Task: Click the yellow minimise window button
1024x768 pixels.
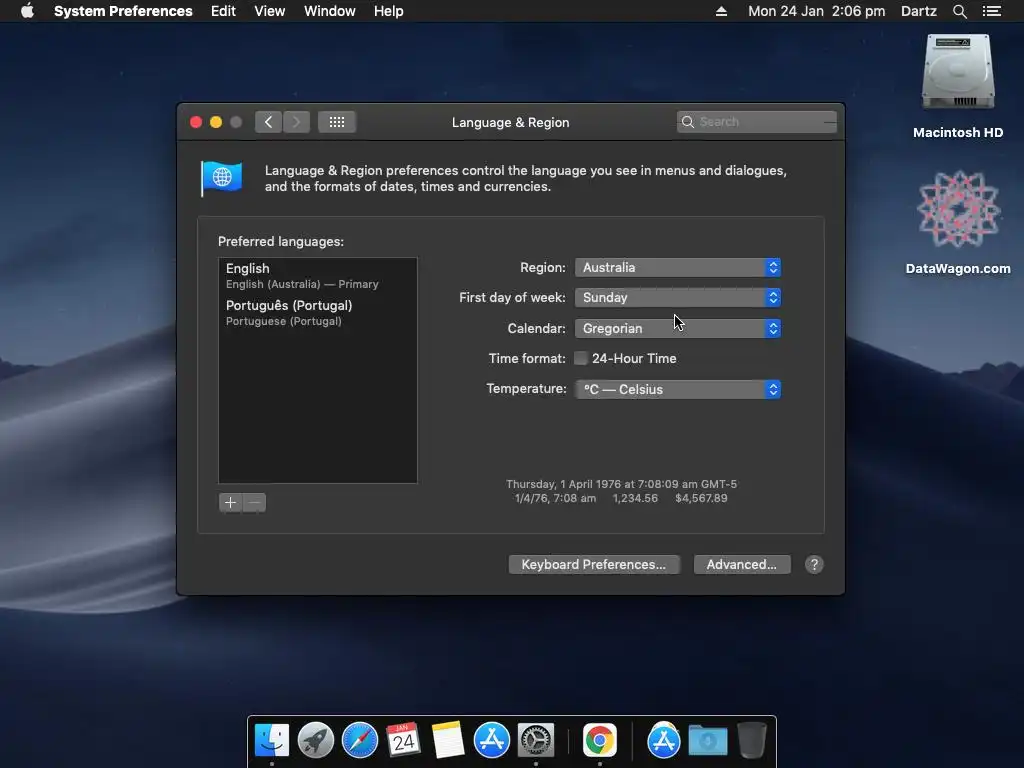Action: click(x=216, y=122)
